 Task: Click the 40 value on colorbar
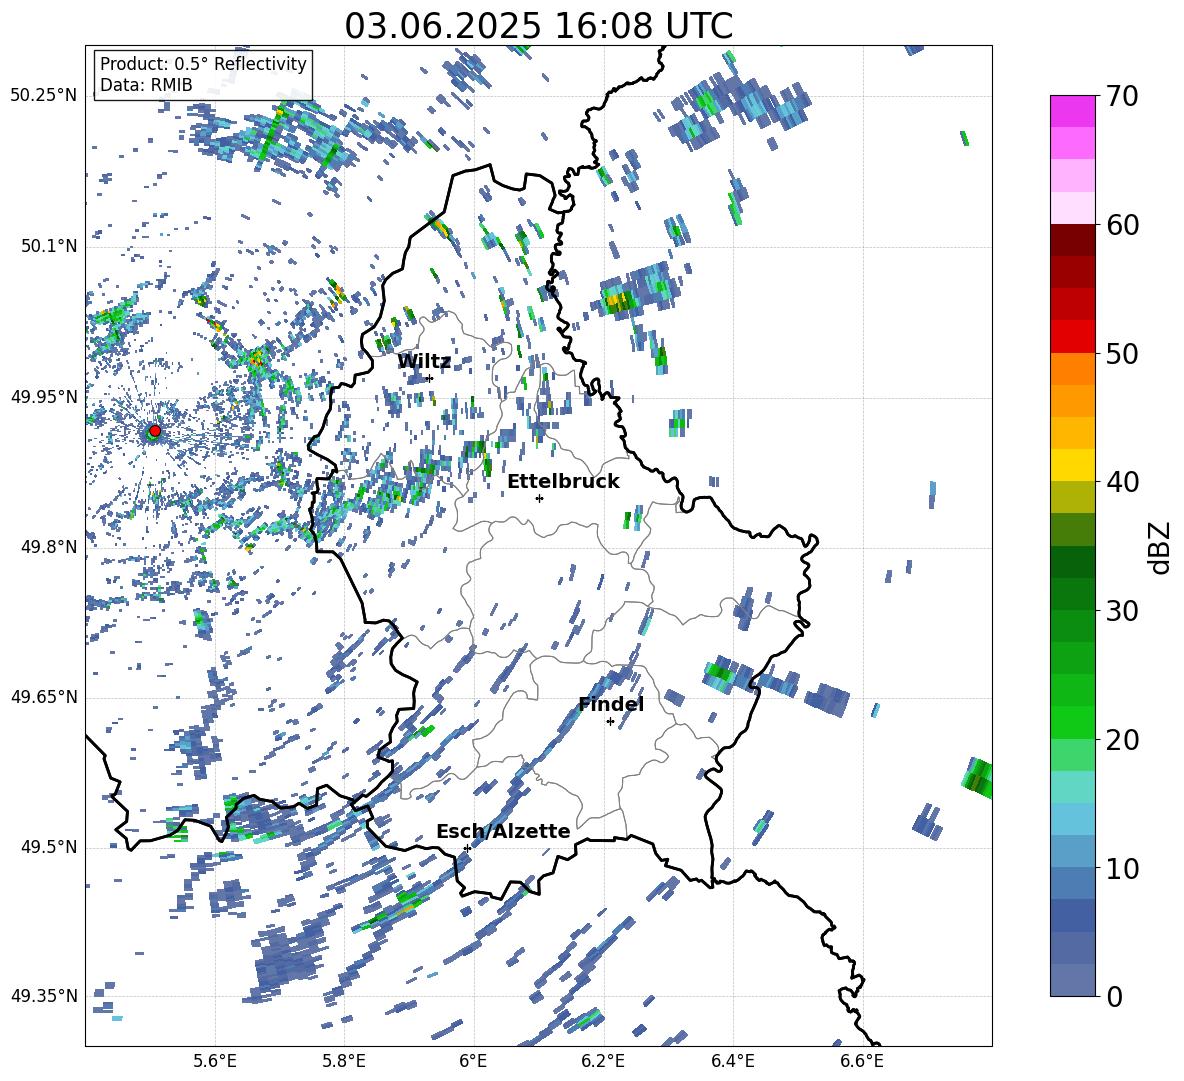click(1122, 482)
